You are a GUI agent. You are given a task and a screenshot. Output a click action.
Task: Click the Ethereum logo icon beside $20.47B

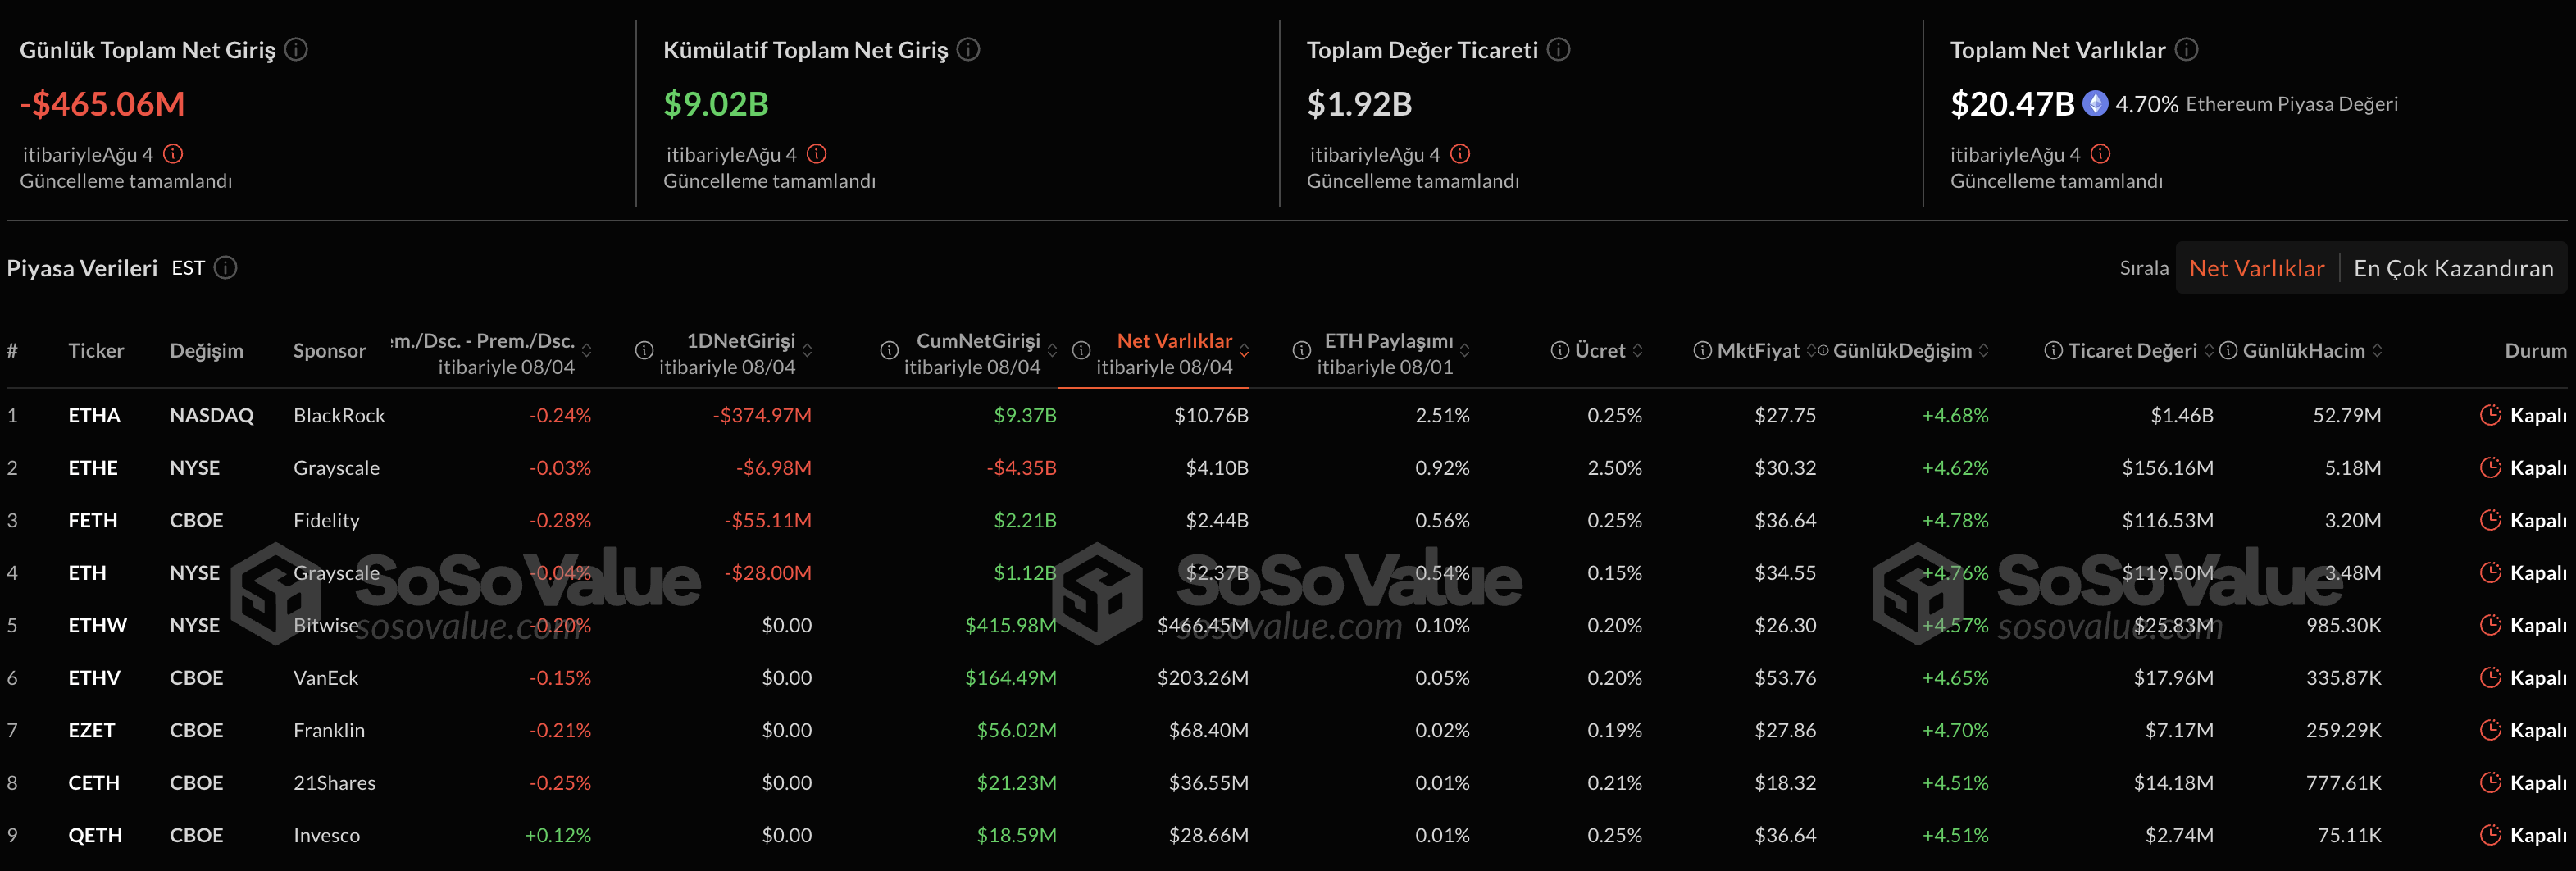click(x=2095, y=103)
